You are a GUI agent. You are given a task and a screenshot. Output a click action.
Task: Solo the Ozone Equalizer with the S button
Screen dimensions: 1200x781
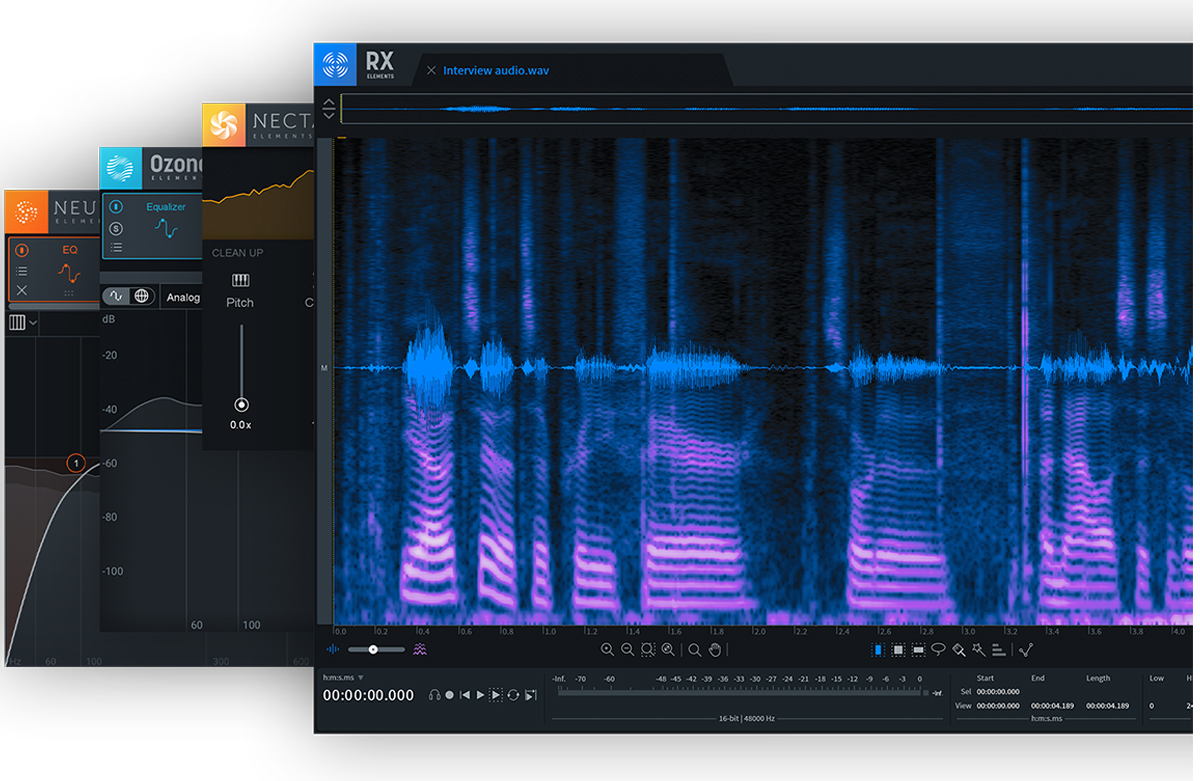click(117, 228)
